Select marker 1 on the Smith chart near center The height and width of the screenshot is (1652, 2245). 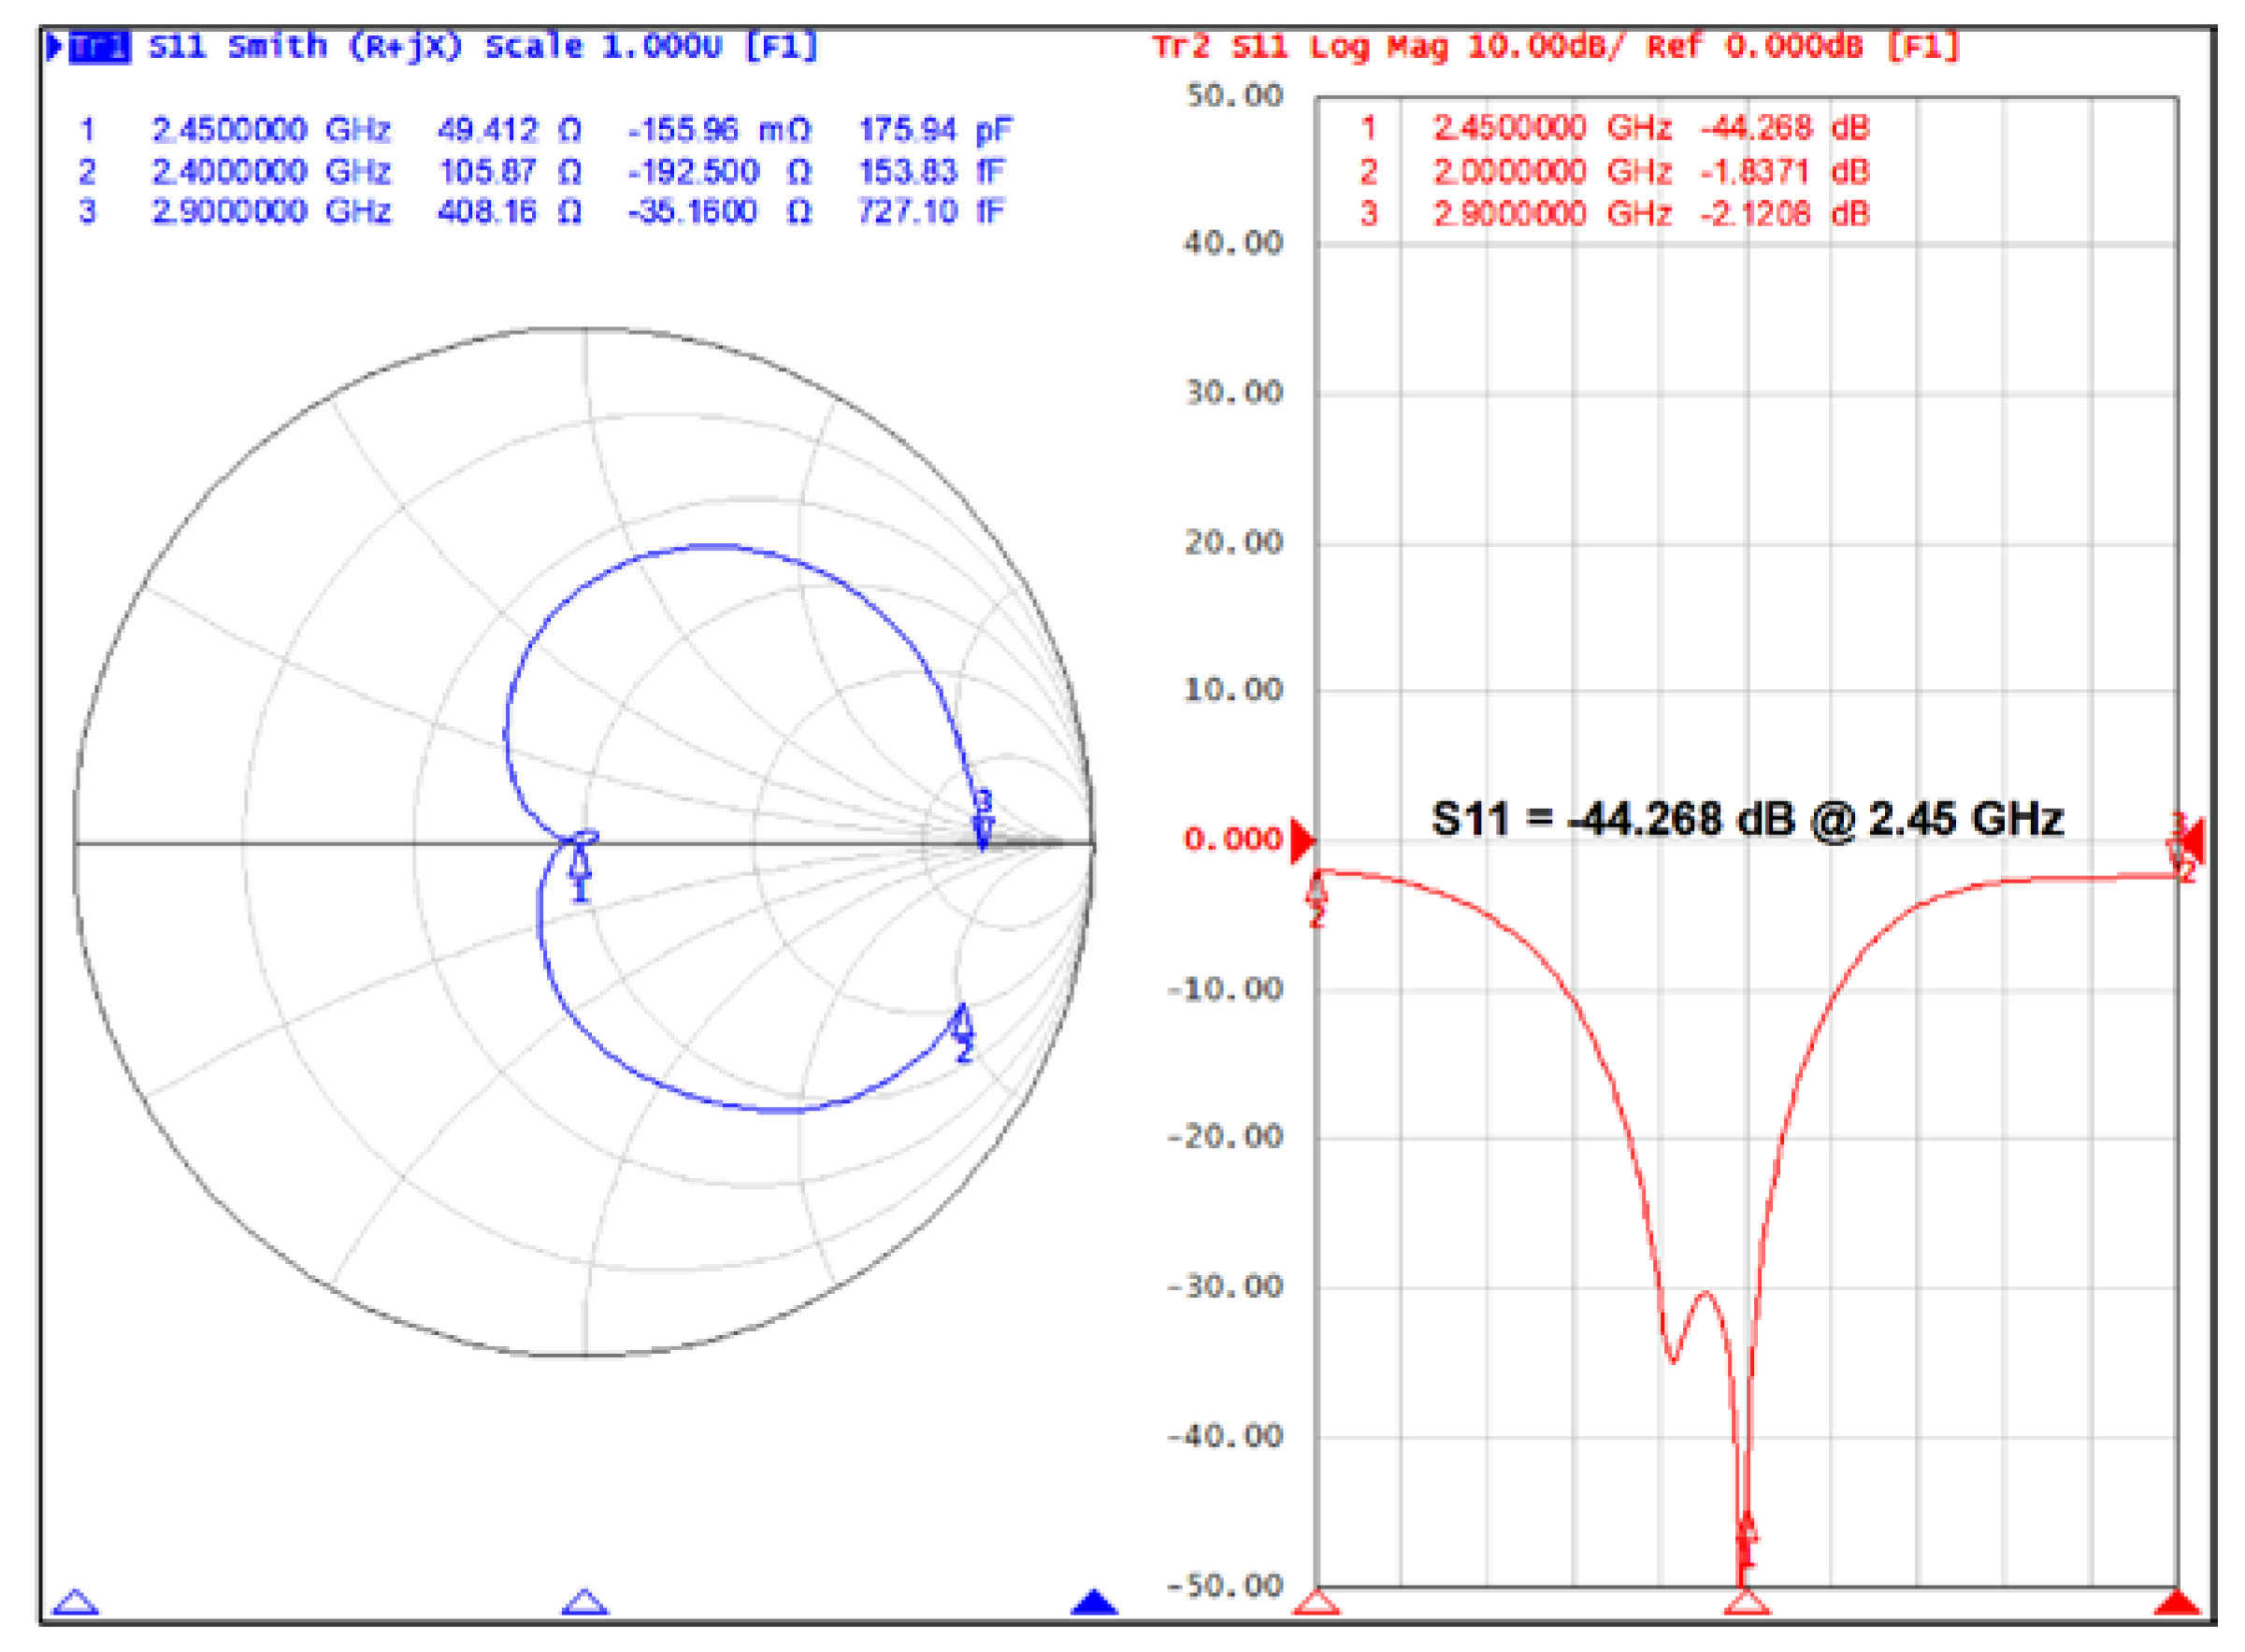click(580, 866)
